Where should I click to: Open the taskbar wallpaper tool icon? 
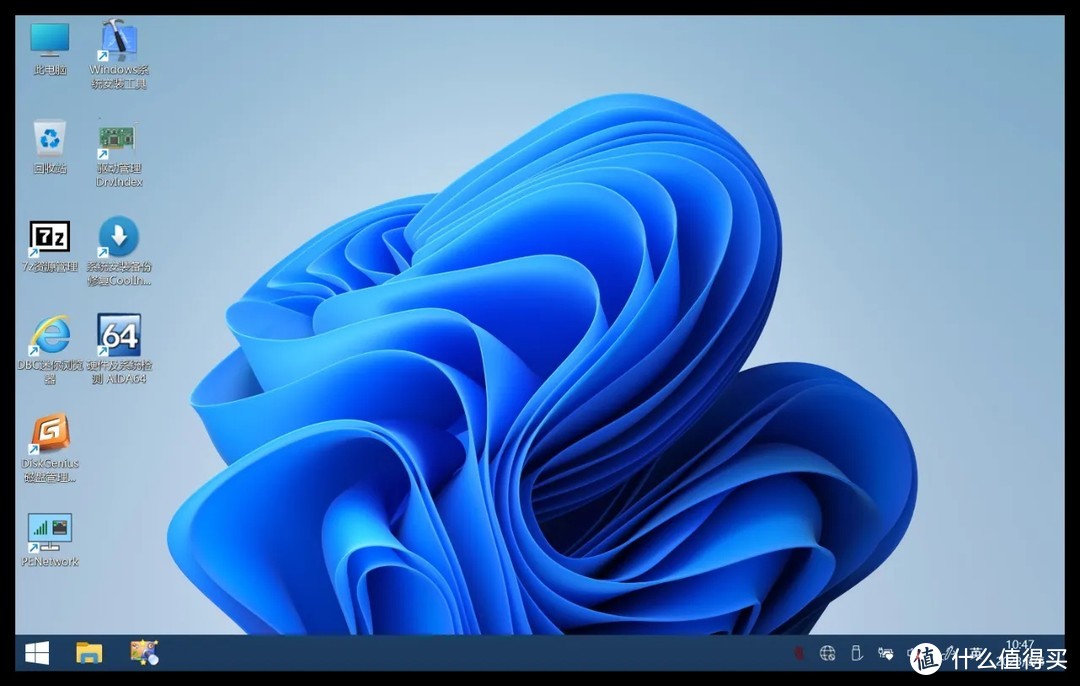coord(144,653)
